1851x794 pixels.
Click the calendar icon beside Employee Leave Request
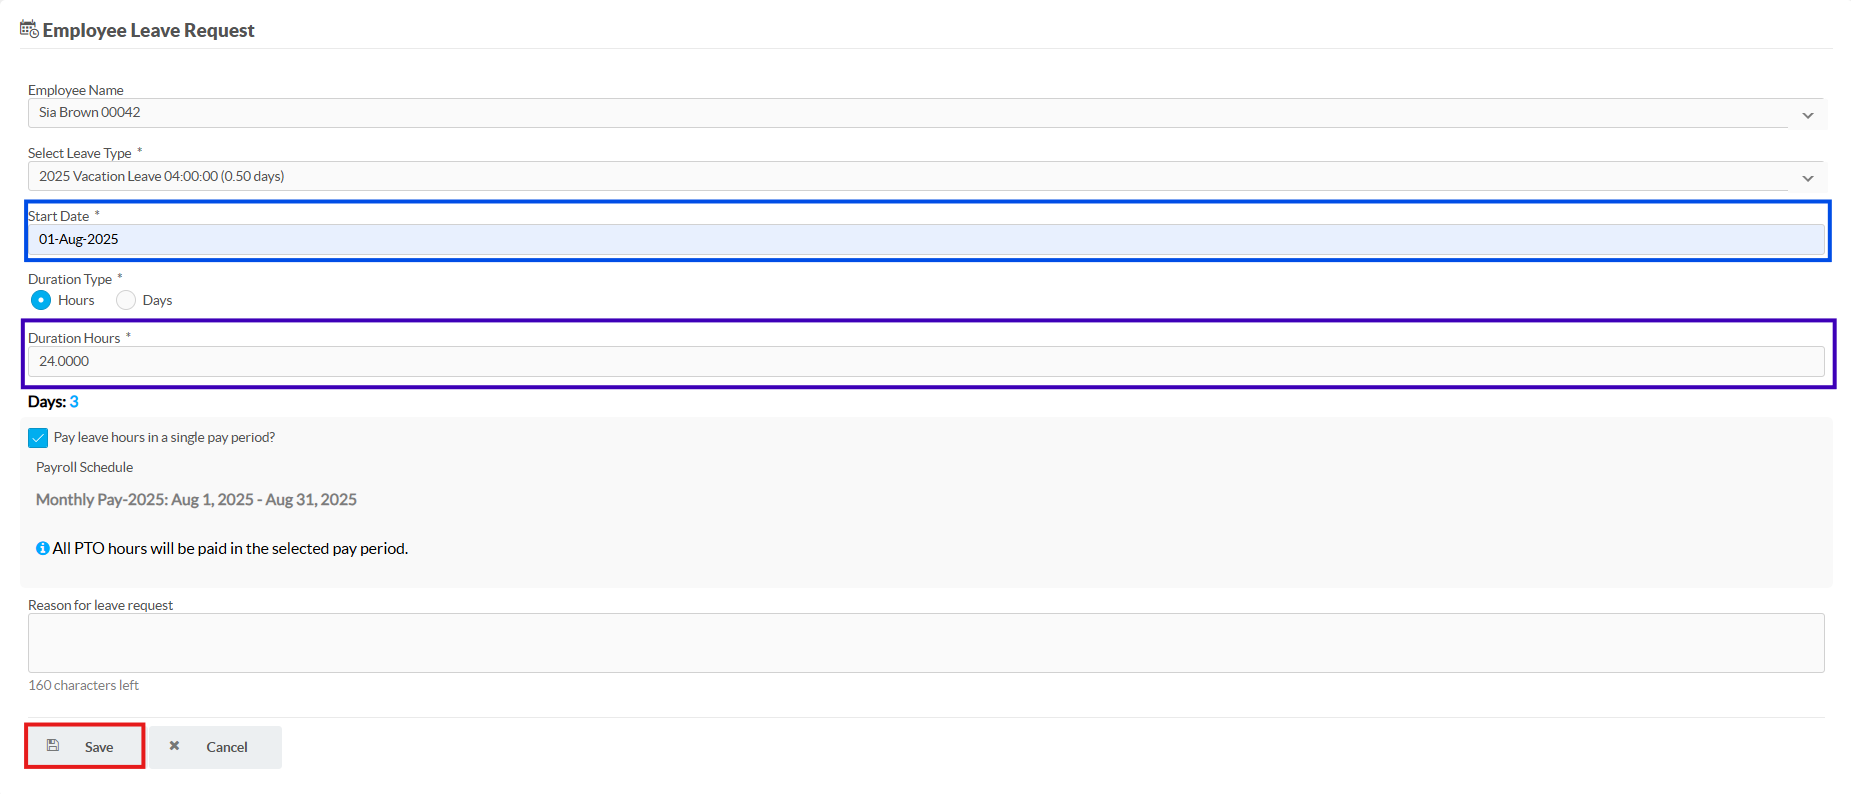click(x=29, y=29)
